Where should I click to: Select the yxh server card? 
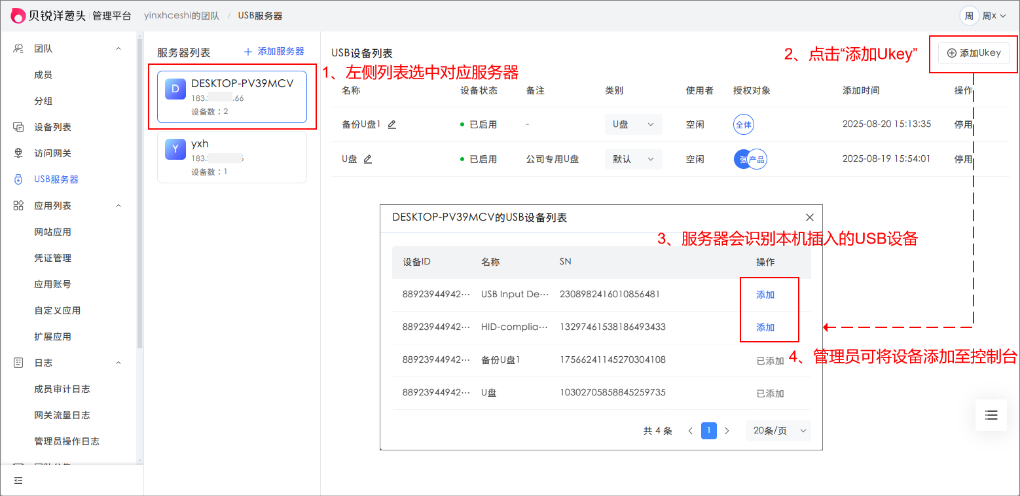tap(232, 158)
